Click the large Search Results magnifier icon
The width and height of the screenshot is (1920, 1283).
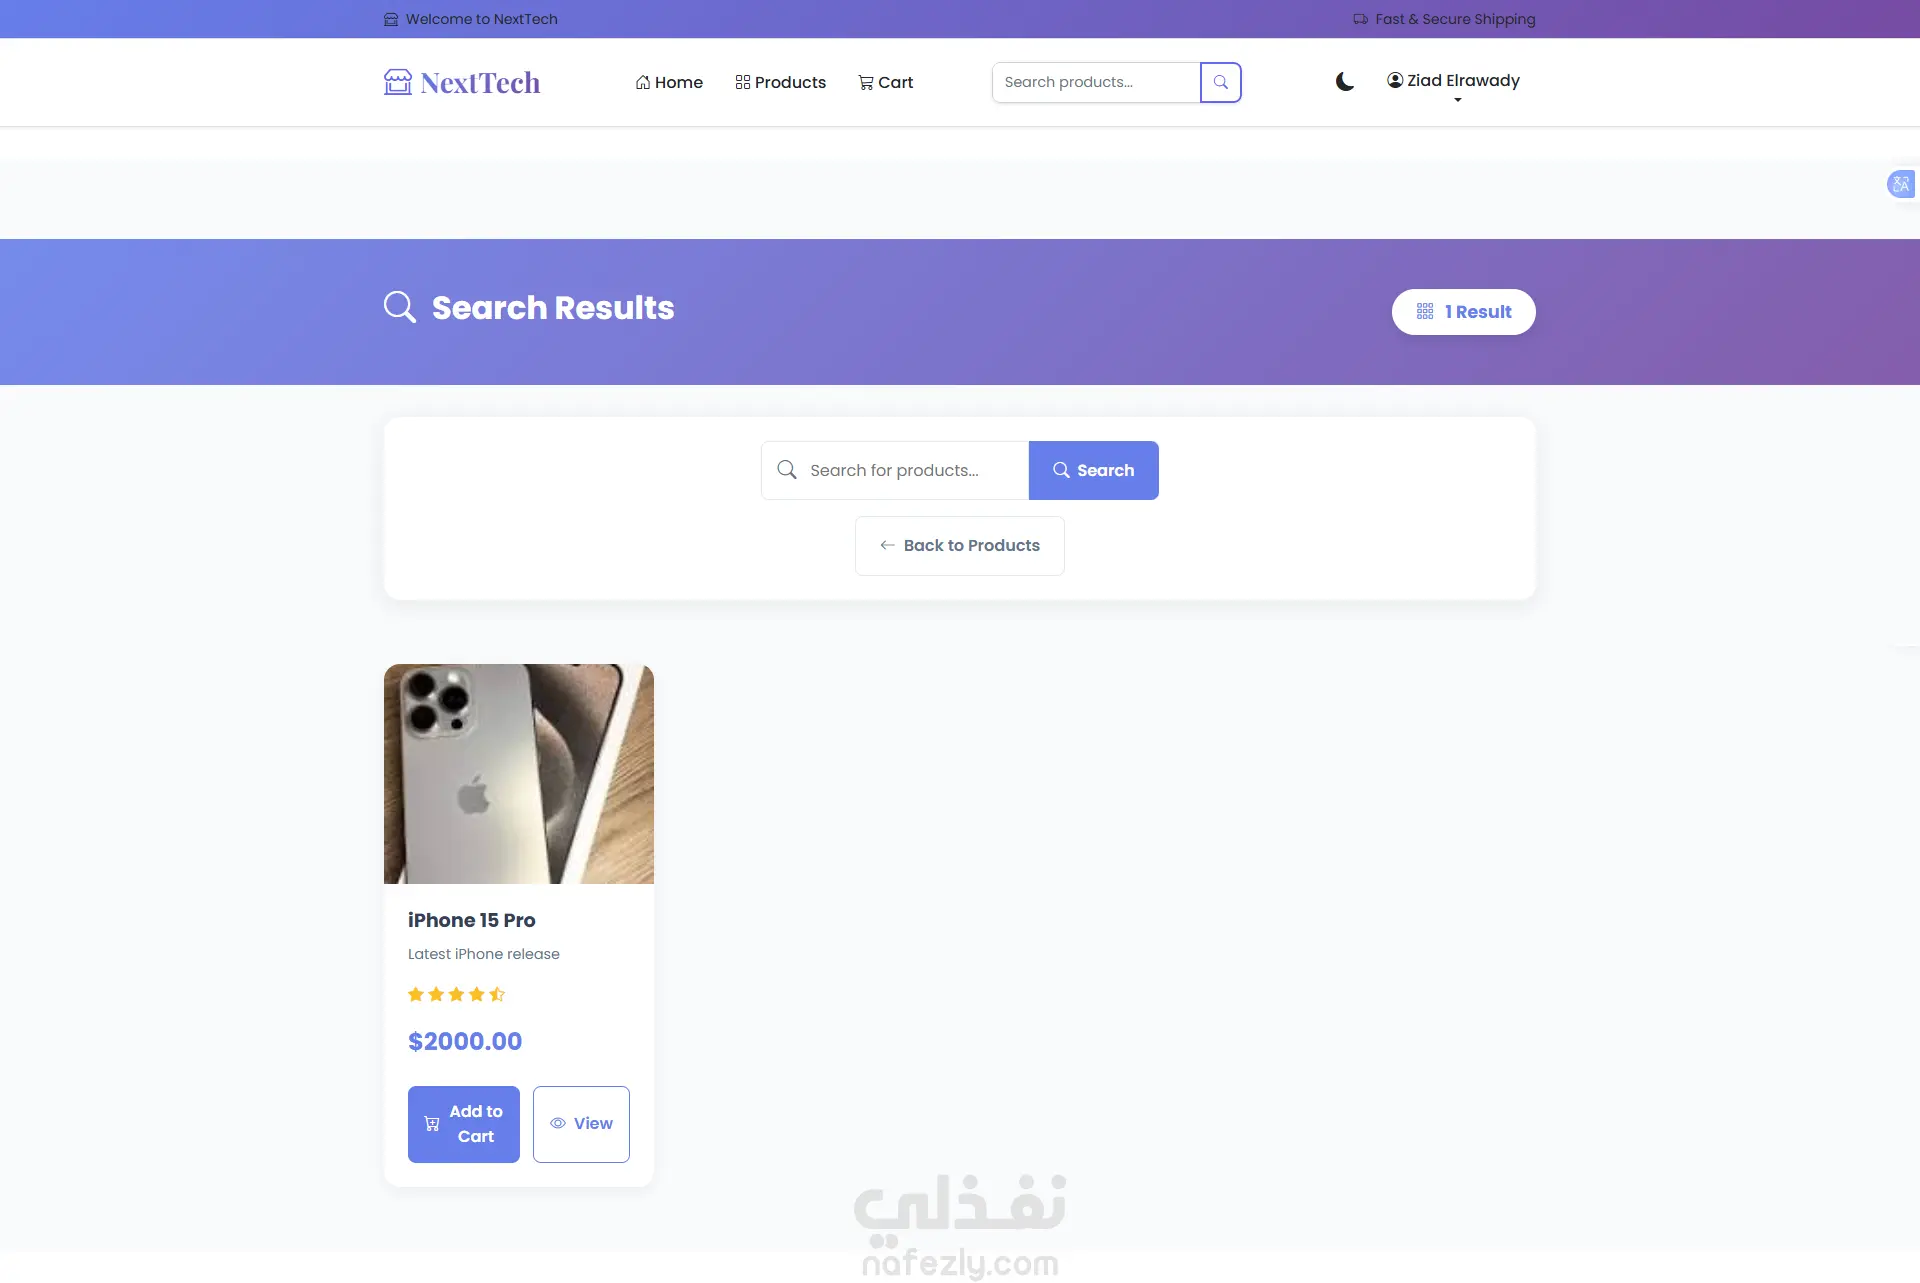tap(400, 307)
